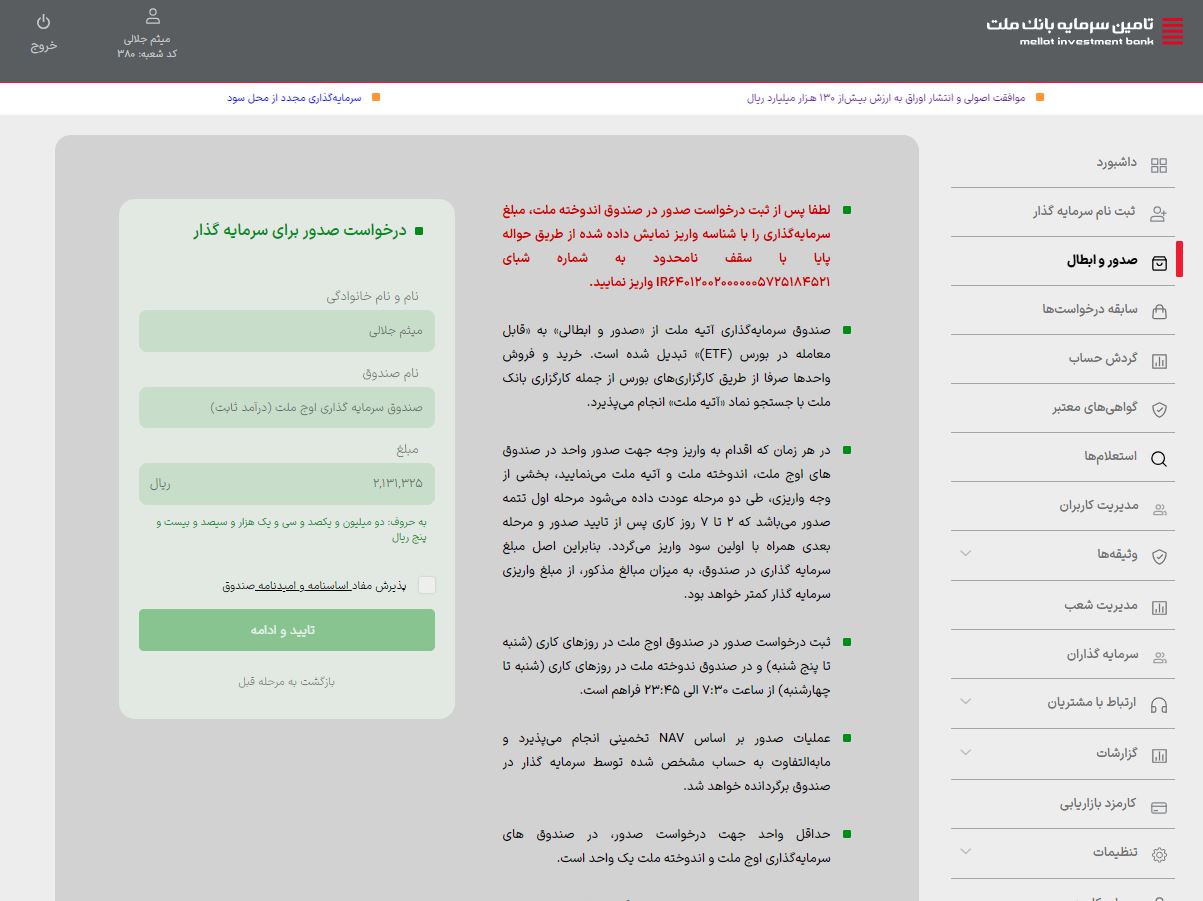Click the استعلام‌ها search icon
This screenshot has width=1203, height=901.
pyautogui.click(x=1159, y=459)
